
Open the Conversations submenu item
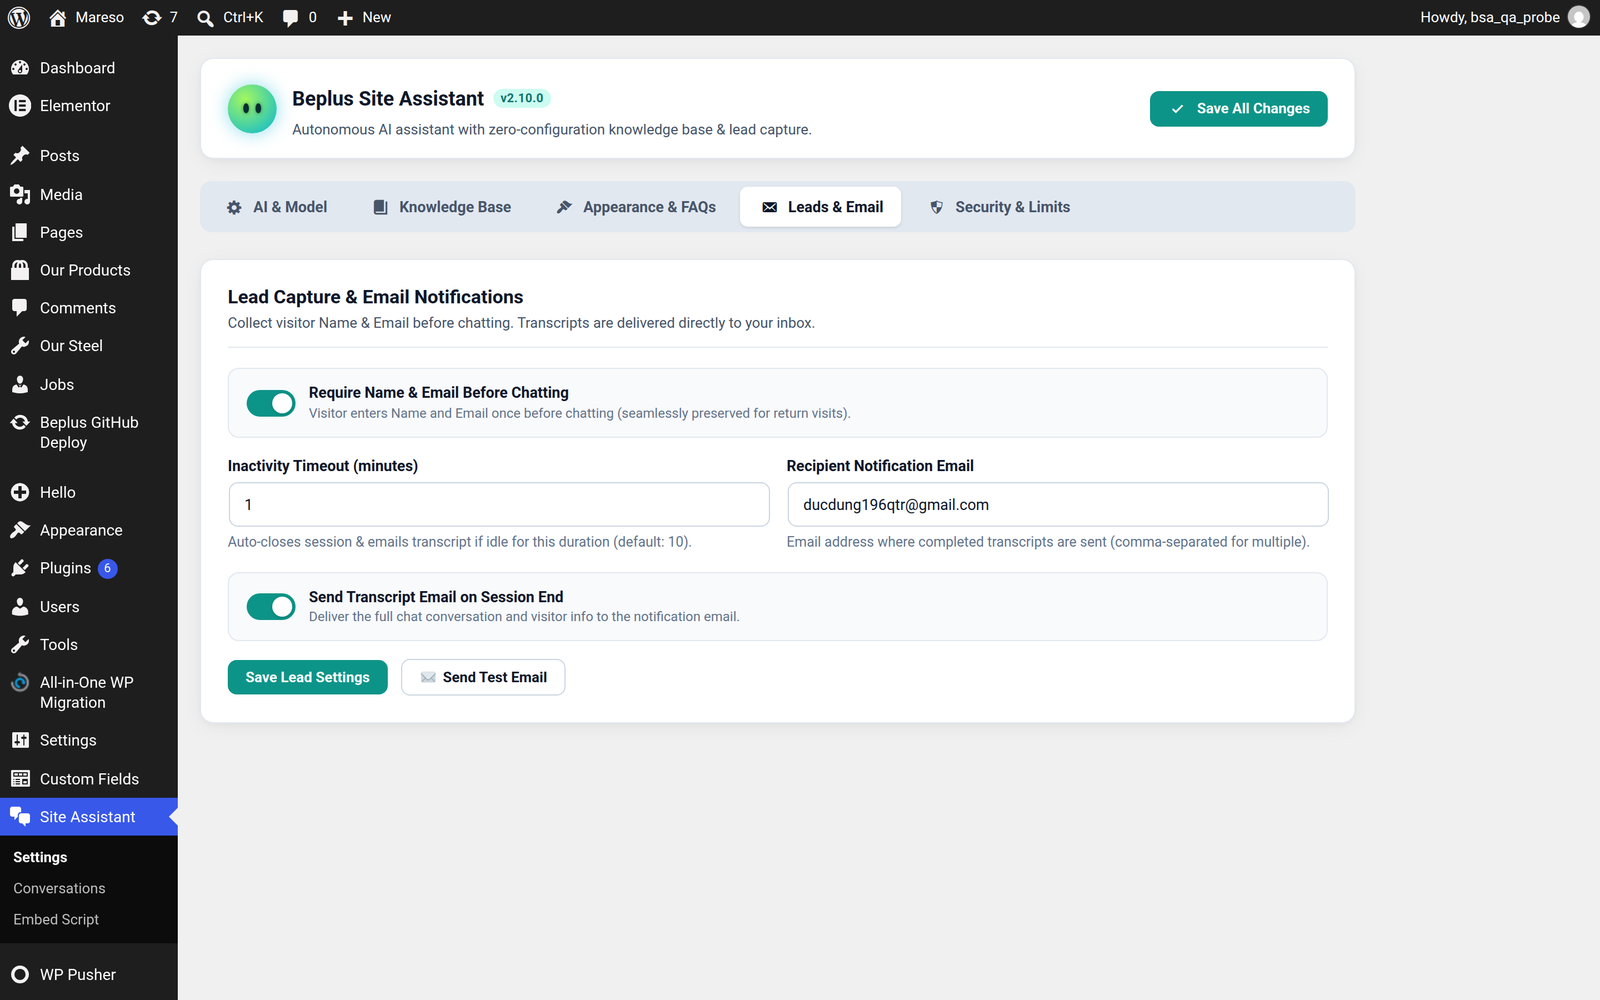59,888
